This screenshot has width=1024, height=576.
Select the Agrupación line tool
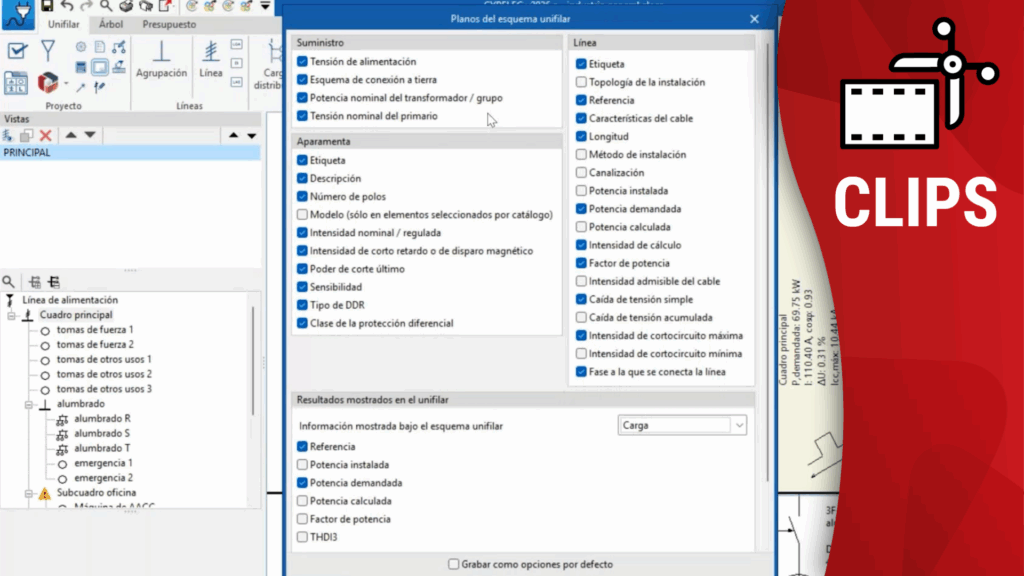point(161,59)
